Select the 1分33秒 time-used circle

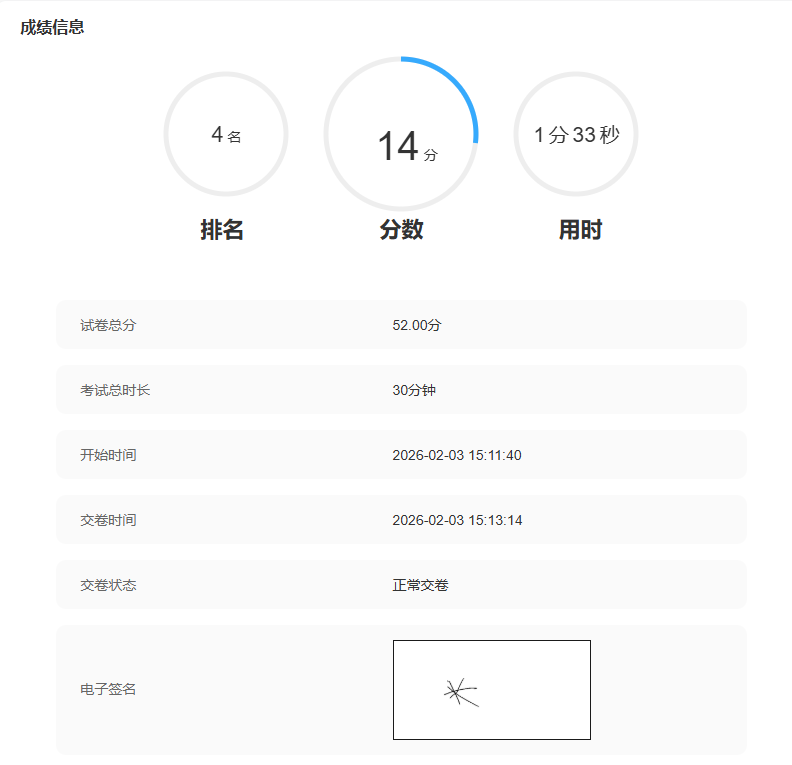point(576,134)
